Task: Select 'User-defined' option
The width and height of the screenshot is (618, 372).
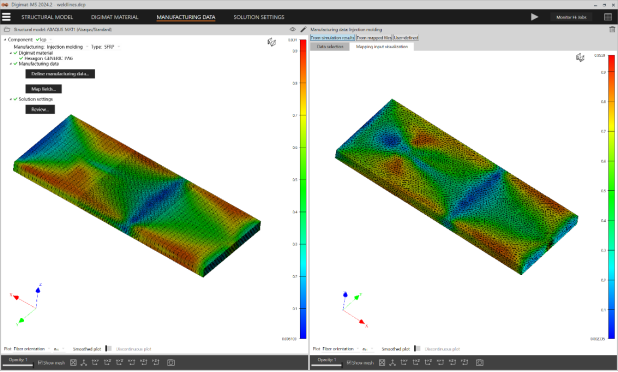Action: point(406,38)
